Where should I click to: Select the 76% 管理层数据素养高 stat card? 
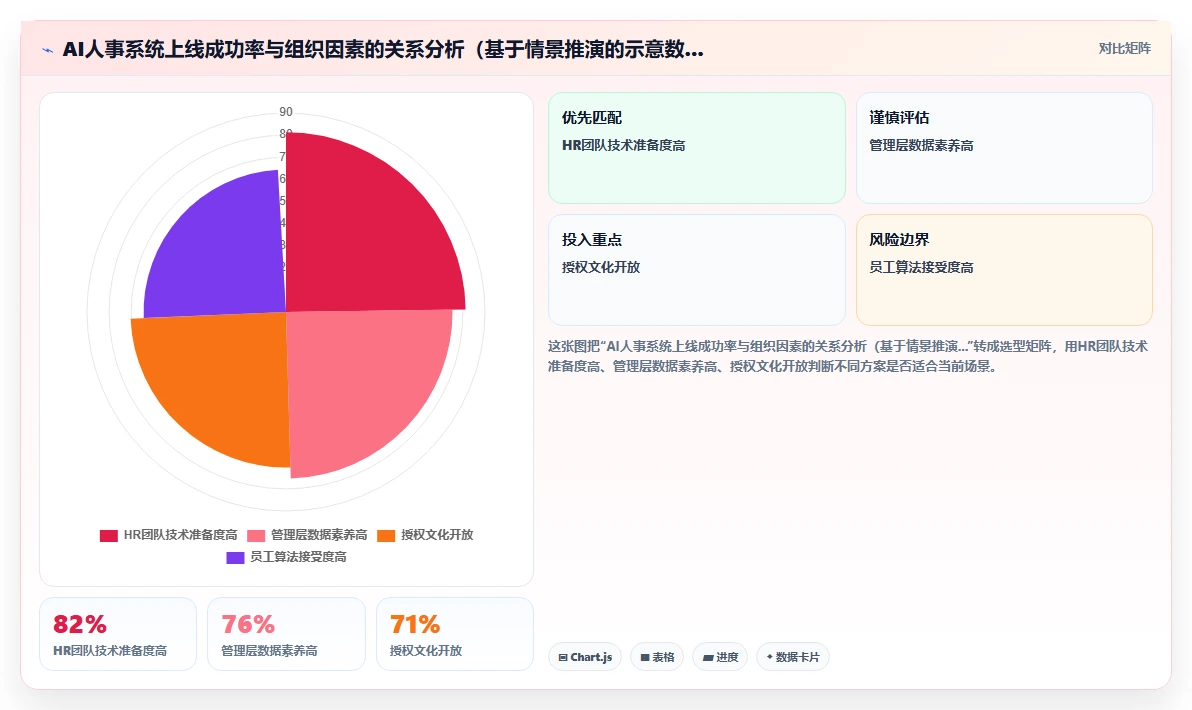(x=286, y=634)
